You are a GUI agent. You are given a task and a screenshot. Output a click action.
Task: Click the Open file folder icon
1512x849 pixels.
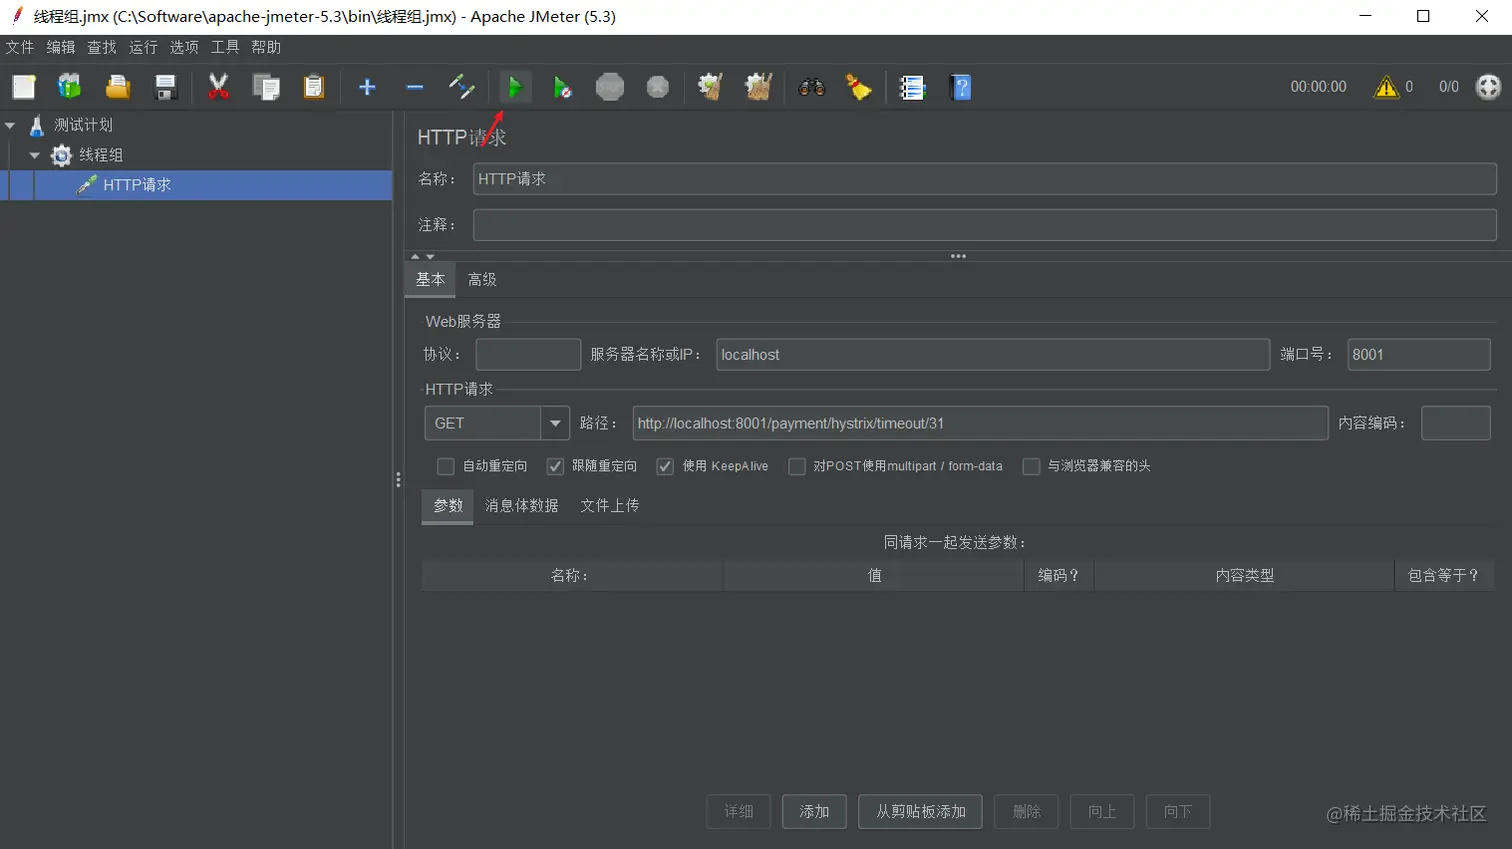118,87
